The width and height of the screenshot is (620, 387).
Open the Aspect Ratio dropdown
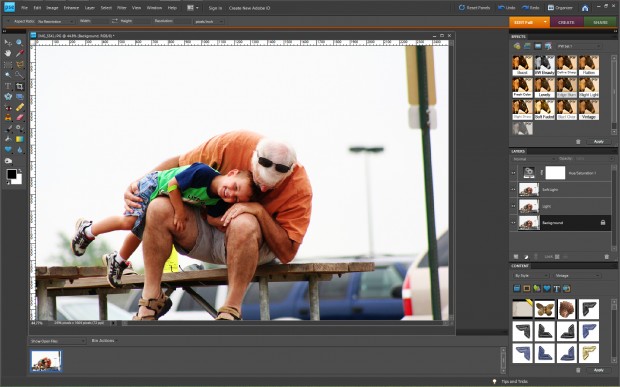pos(56,21)
